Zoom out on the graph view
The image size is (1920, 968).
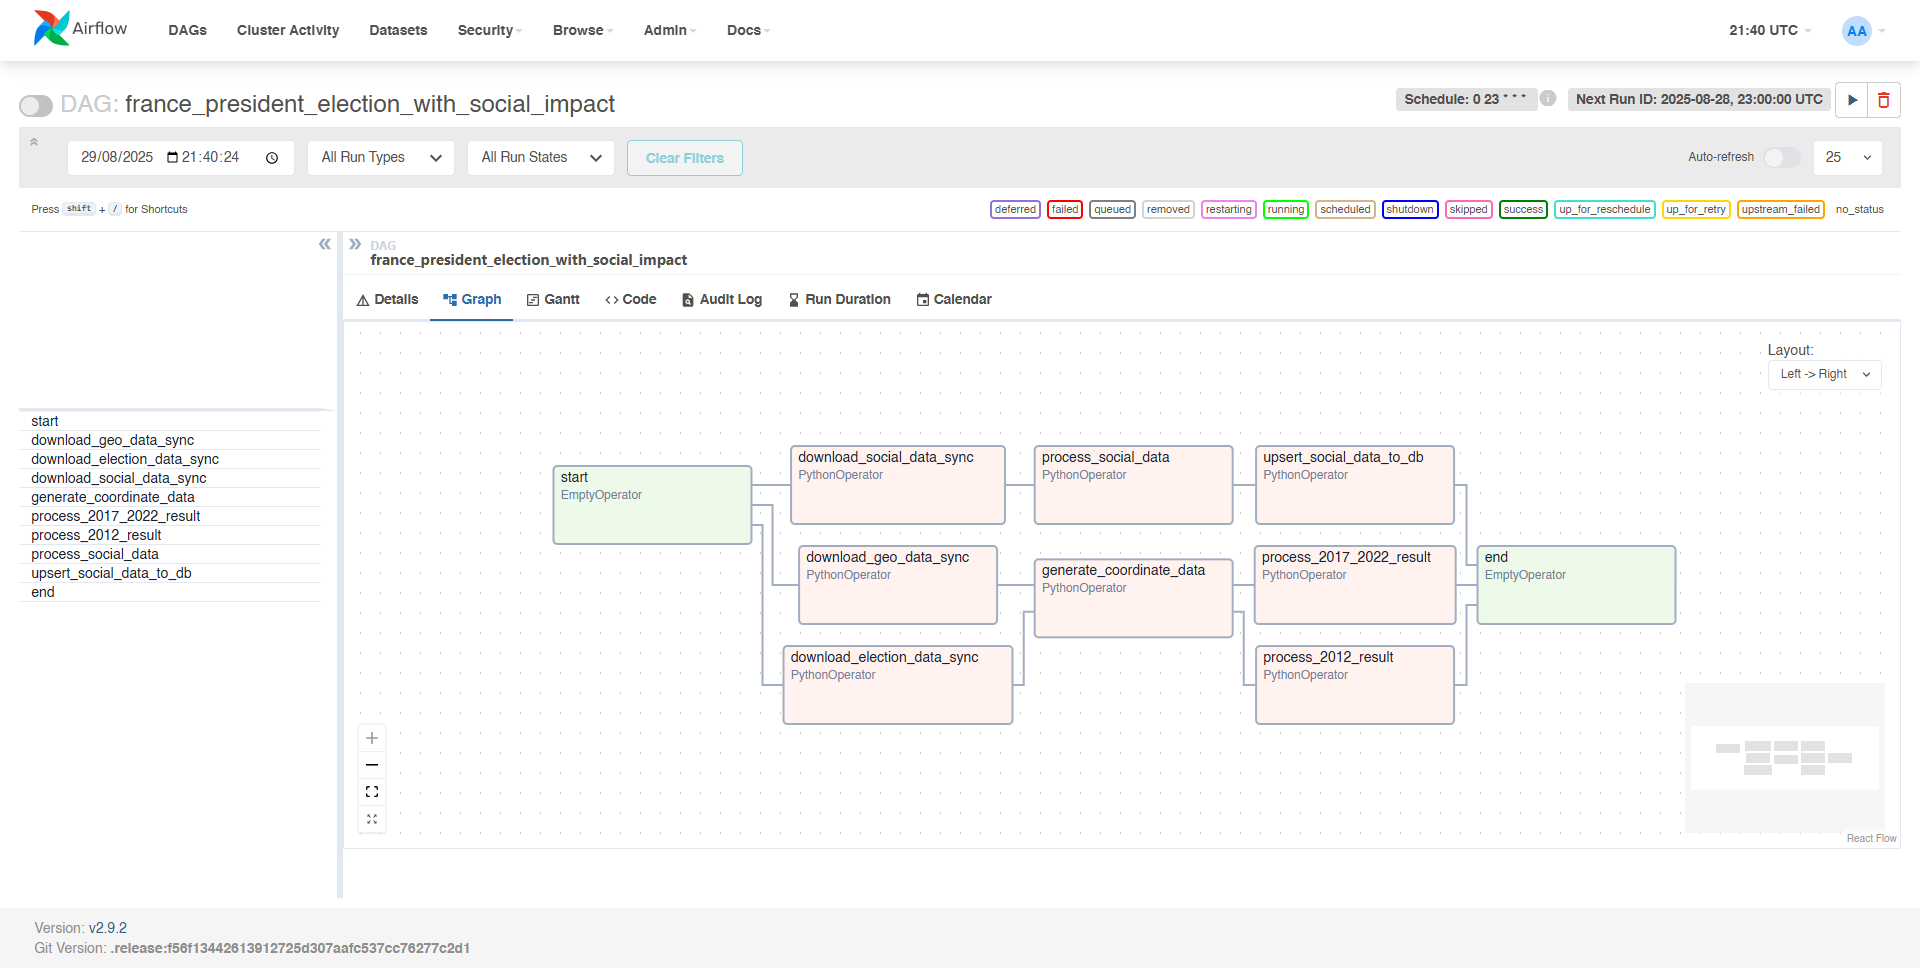click(372, 765)
